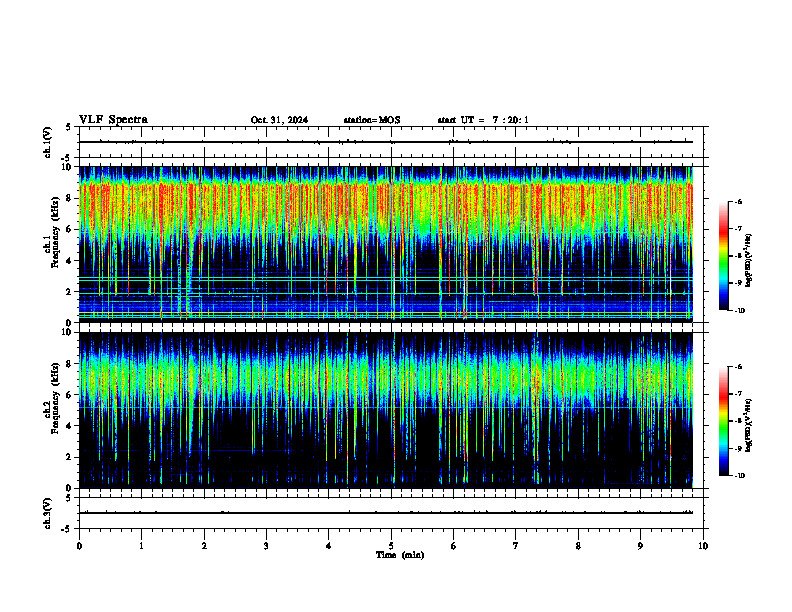Click the "Time (min)" x-axis label
Viewport: 792px width, 612px height.
coord(400,555)
